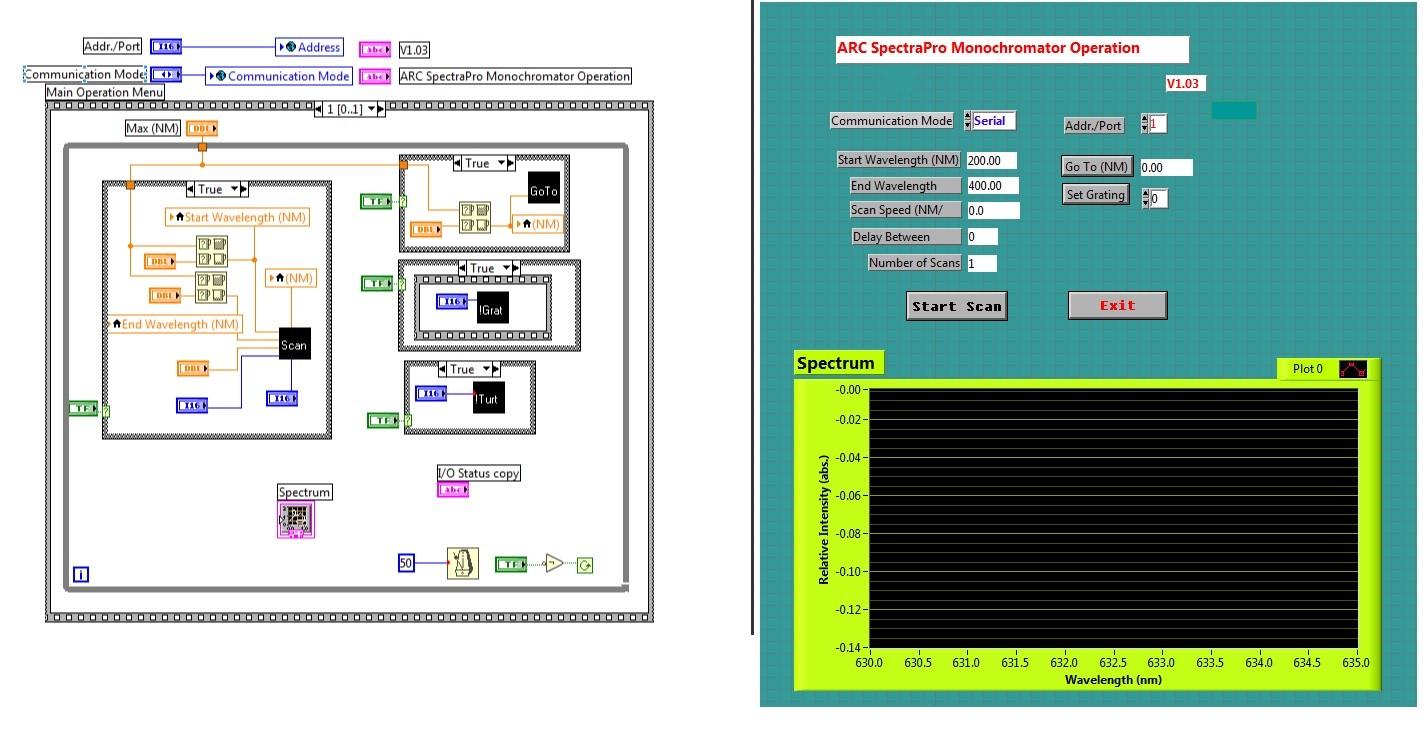Click the Main Operation Menu label
The width and height of the screenshot is (1425, 737).
pos(105,92)
